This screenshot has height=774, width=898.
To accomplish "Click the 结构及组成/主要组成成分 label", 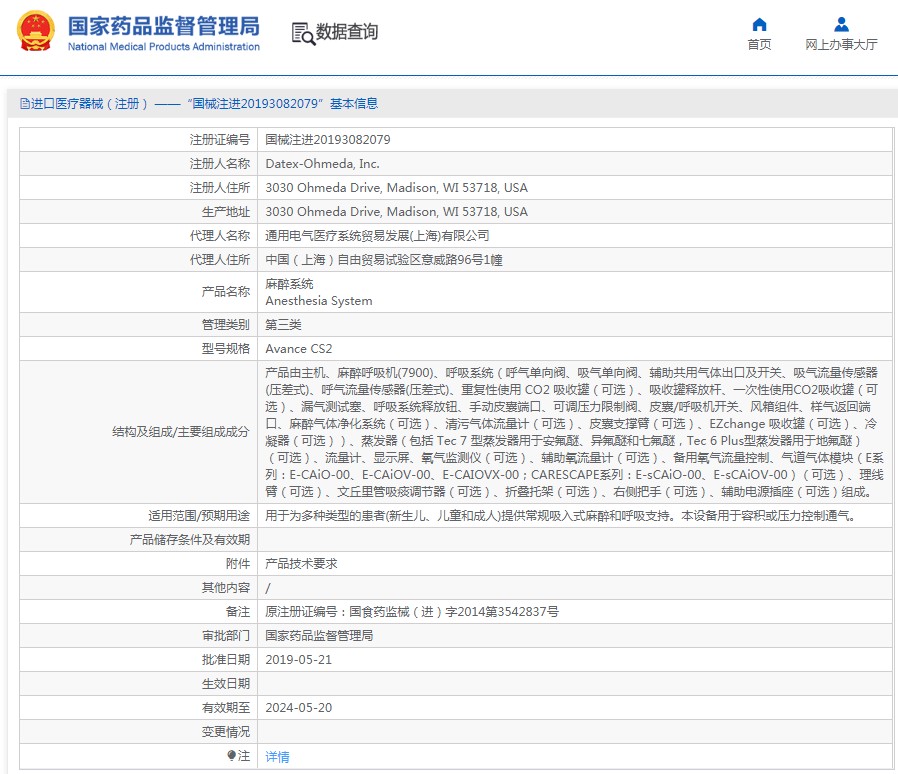I will [x=181, y=432].
